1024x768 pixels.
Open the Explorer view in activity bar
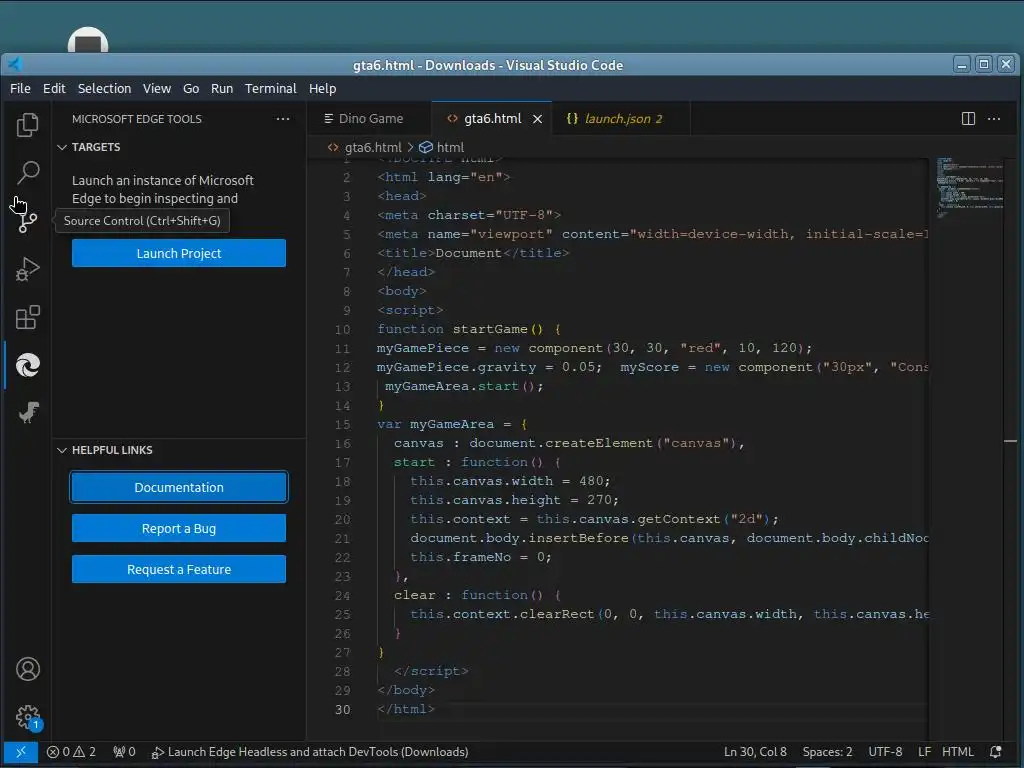(x=27, y=125)
